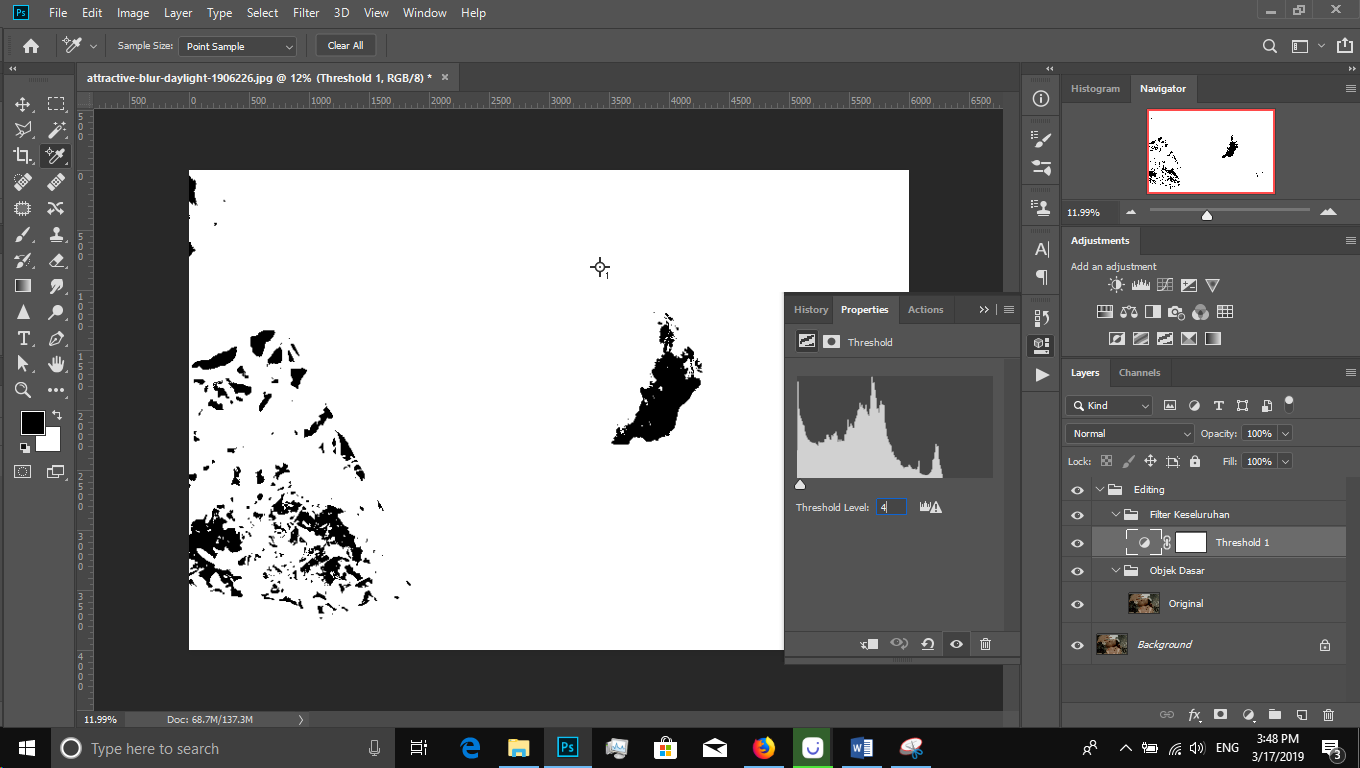
Task: Select the Crop tool
Action: [x=22, y=156]
